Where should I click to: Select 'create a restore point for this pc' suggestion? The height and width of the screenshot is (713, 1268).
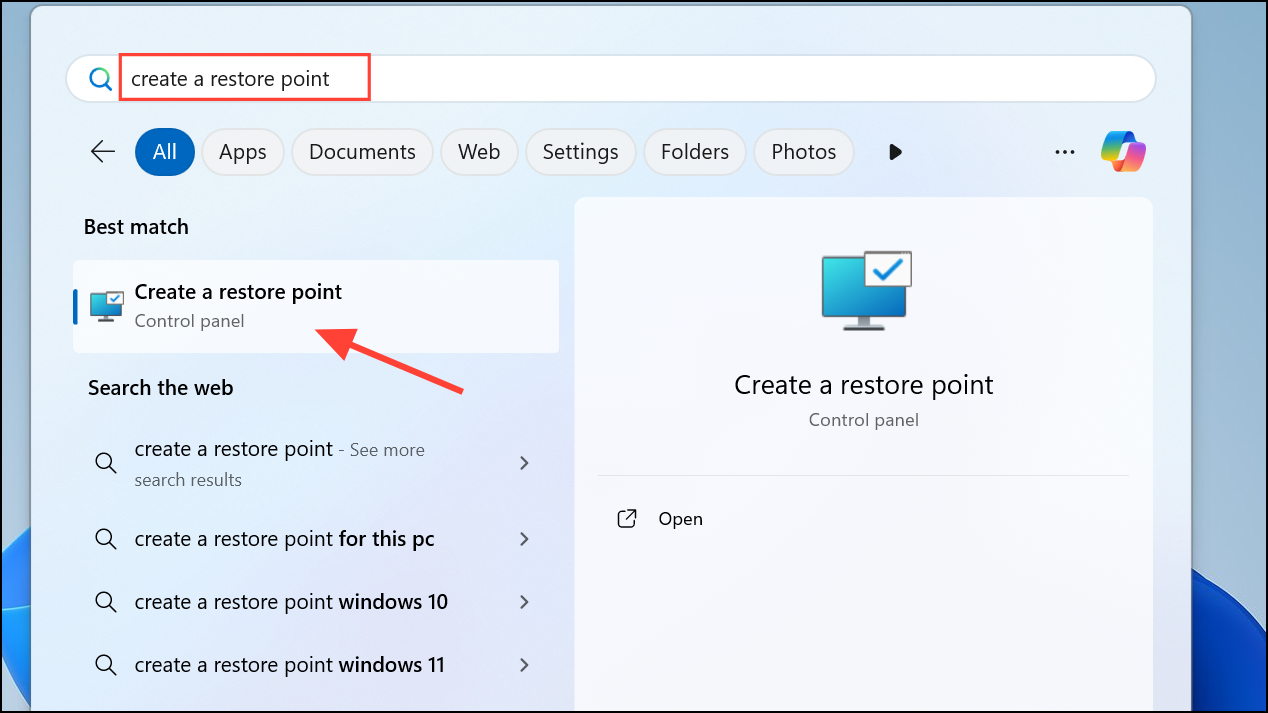pos(316,539)
